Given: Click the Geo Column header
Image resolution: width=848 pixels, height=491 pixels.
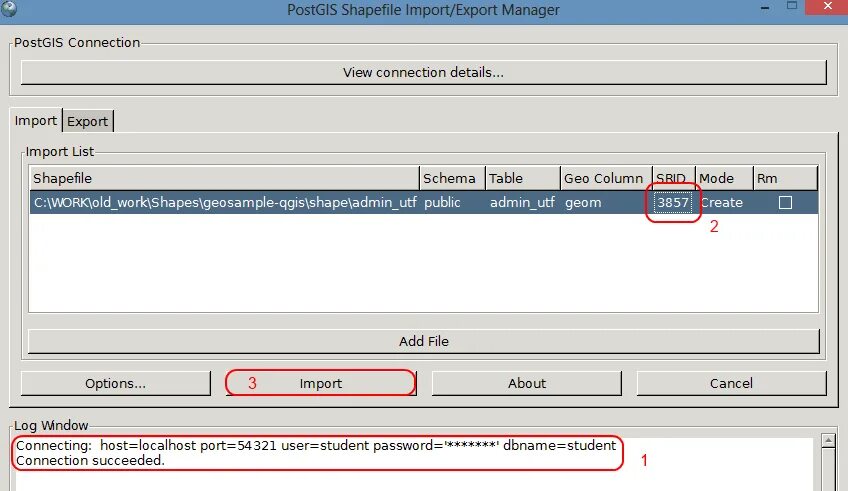Looking at the screenshot, I should [606, 178].
